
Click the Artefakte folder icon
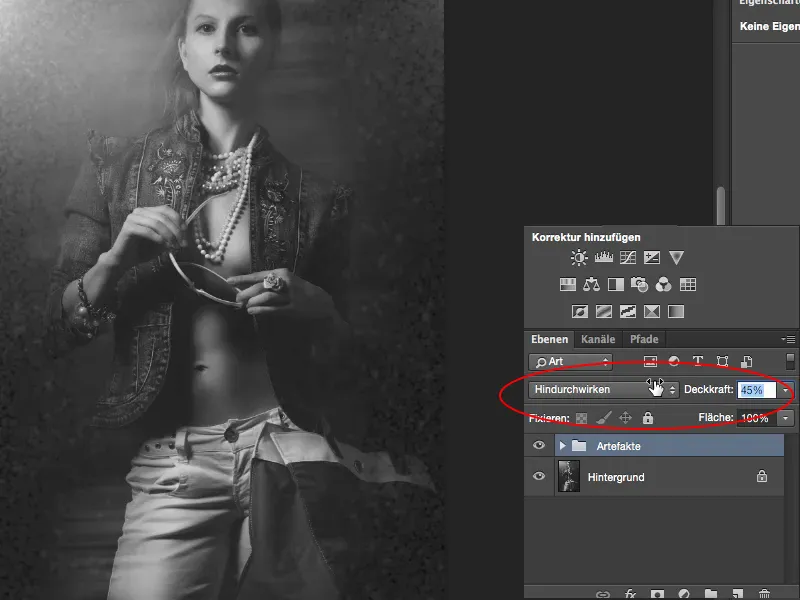[579, 445]
